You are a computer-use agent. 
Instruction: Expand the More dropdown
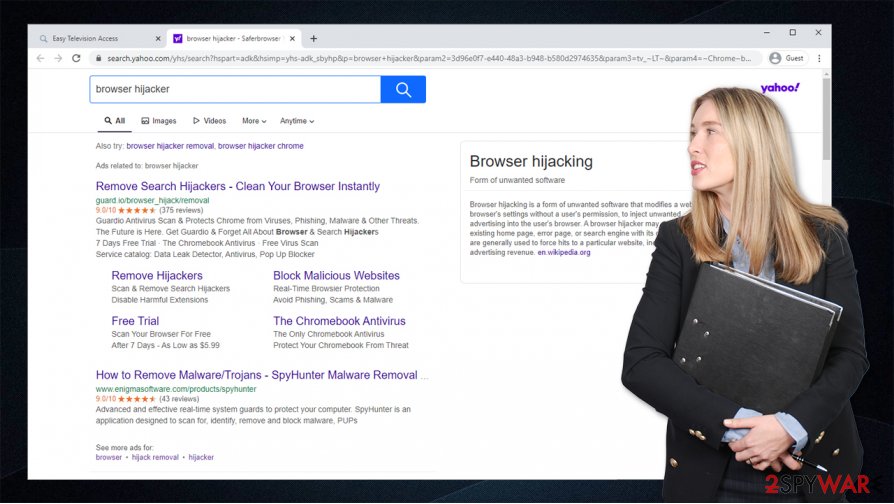click(254, 121)
